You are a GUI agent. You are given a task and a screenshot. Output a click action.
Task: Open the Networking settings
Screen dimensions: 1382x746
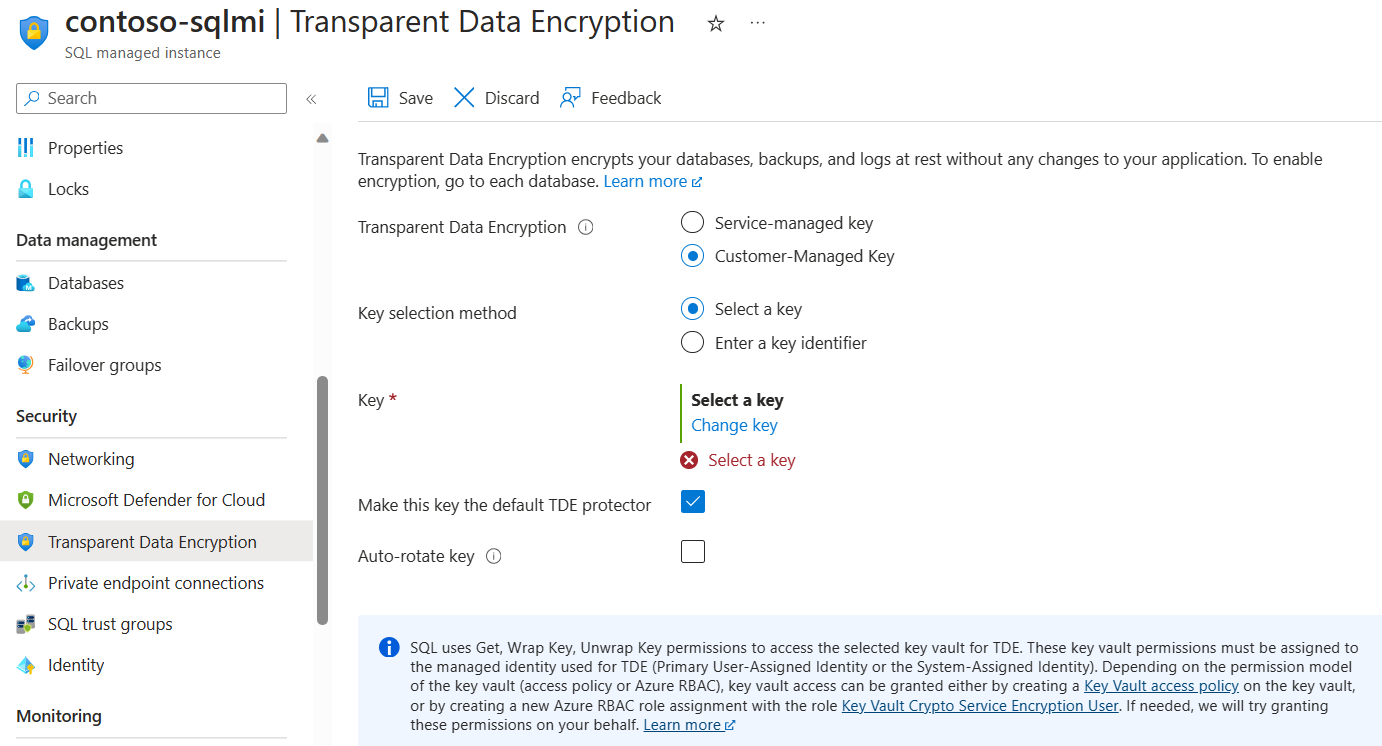pyautogui.click(x=92, y=458)
